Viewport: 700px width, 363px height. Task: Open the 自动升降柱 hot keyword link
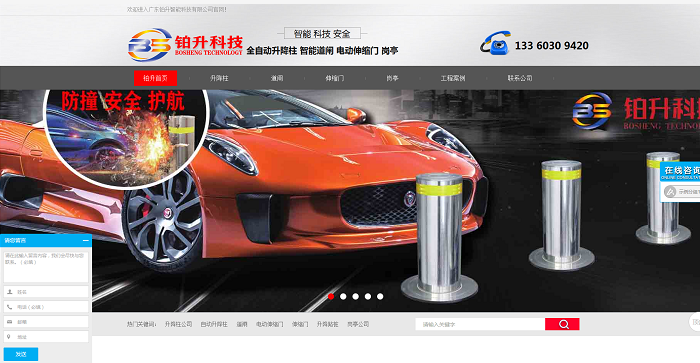[x=214, y=324]
